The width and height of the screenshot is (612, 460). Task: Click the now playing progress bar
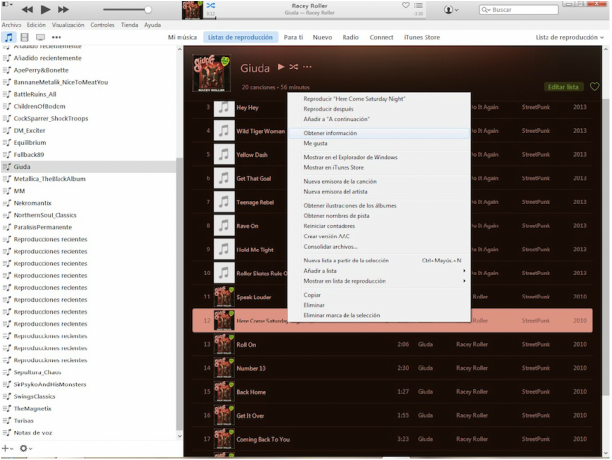[315, 18]
